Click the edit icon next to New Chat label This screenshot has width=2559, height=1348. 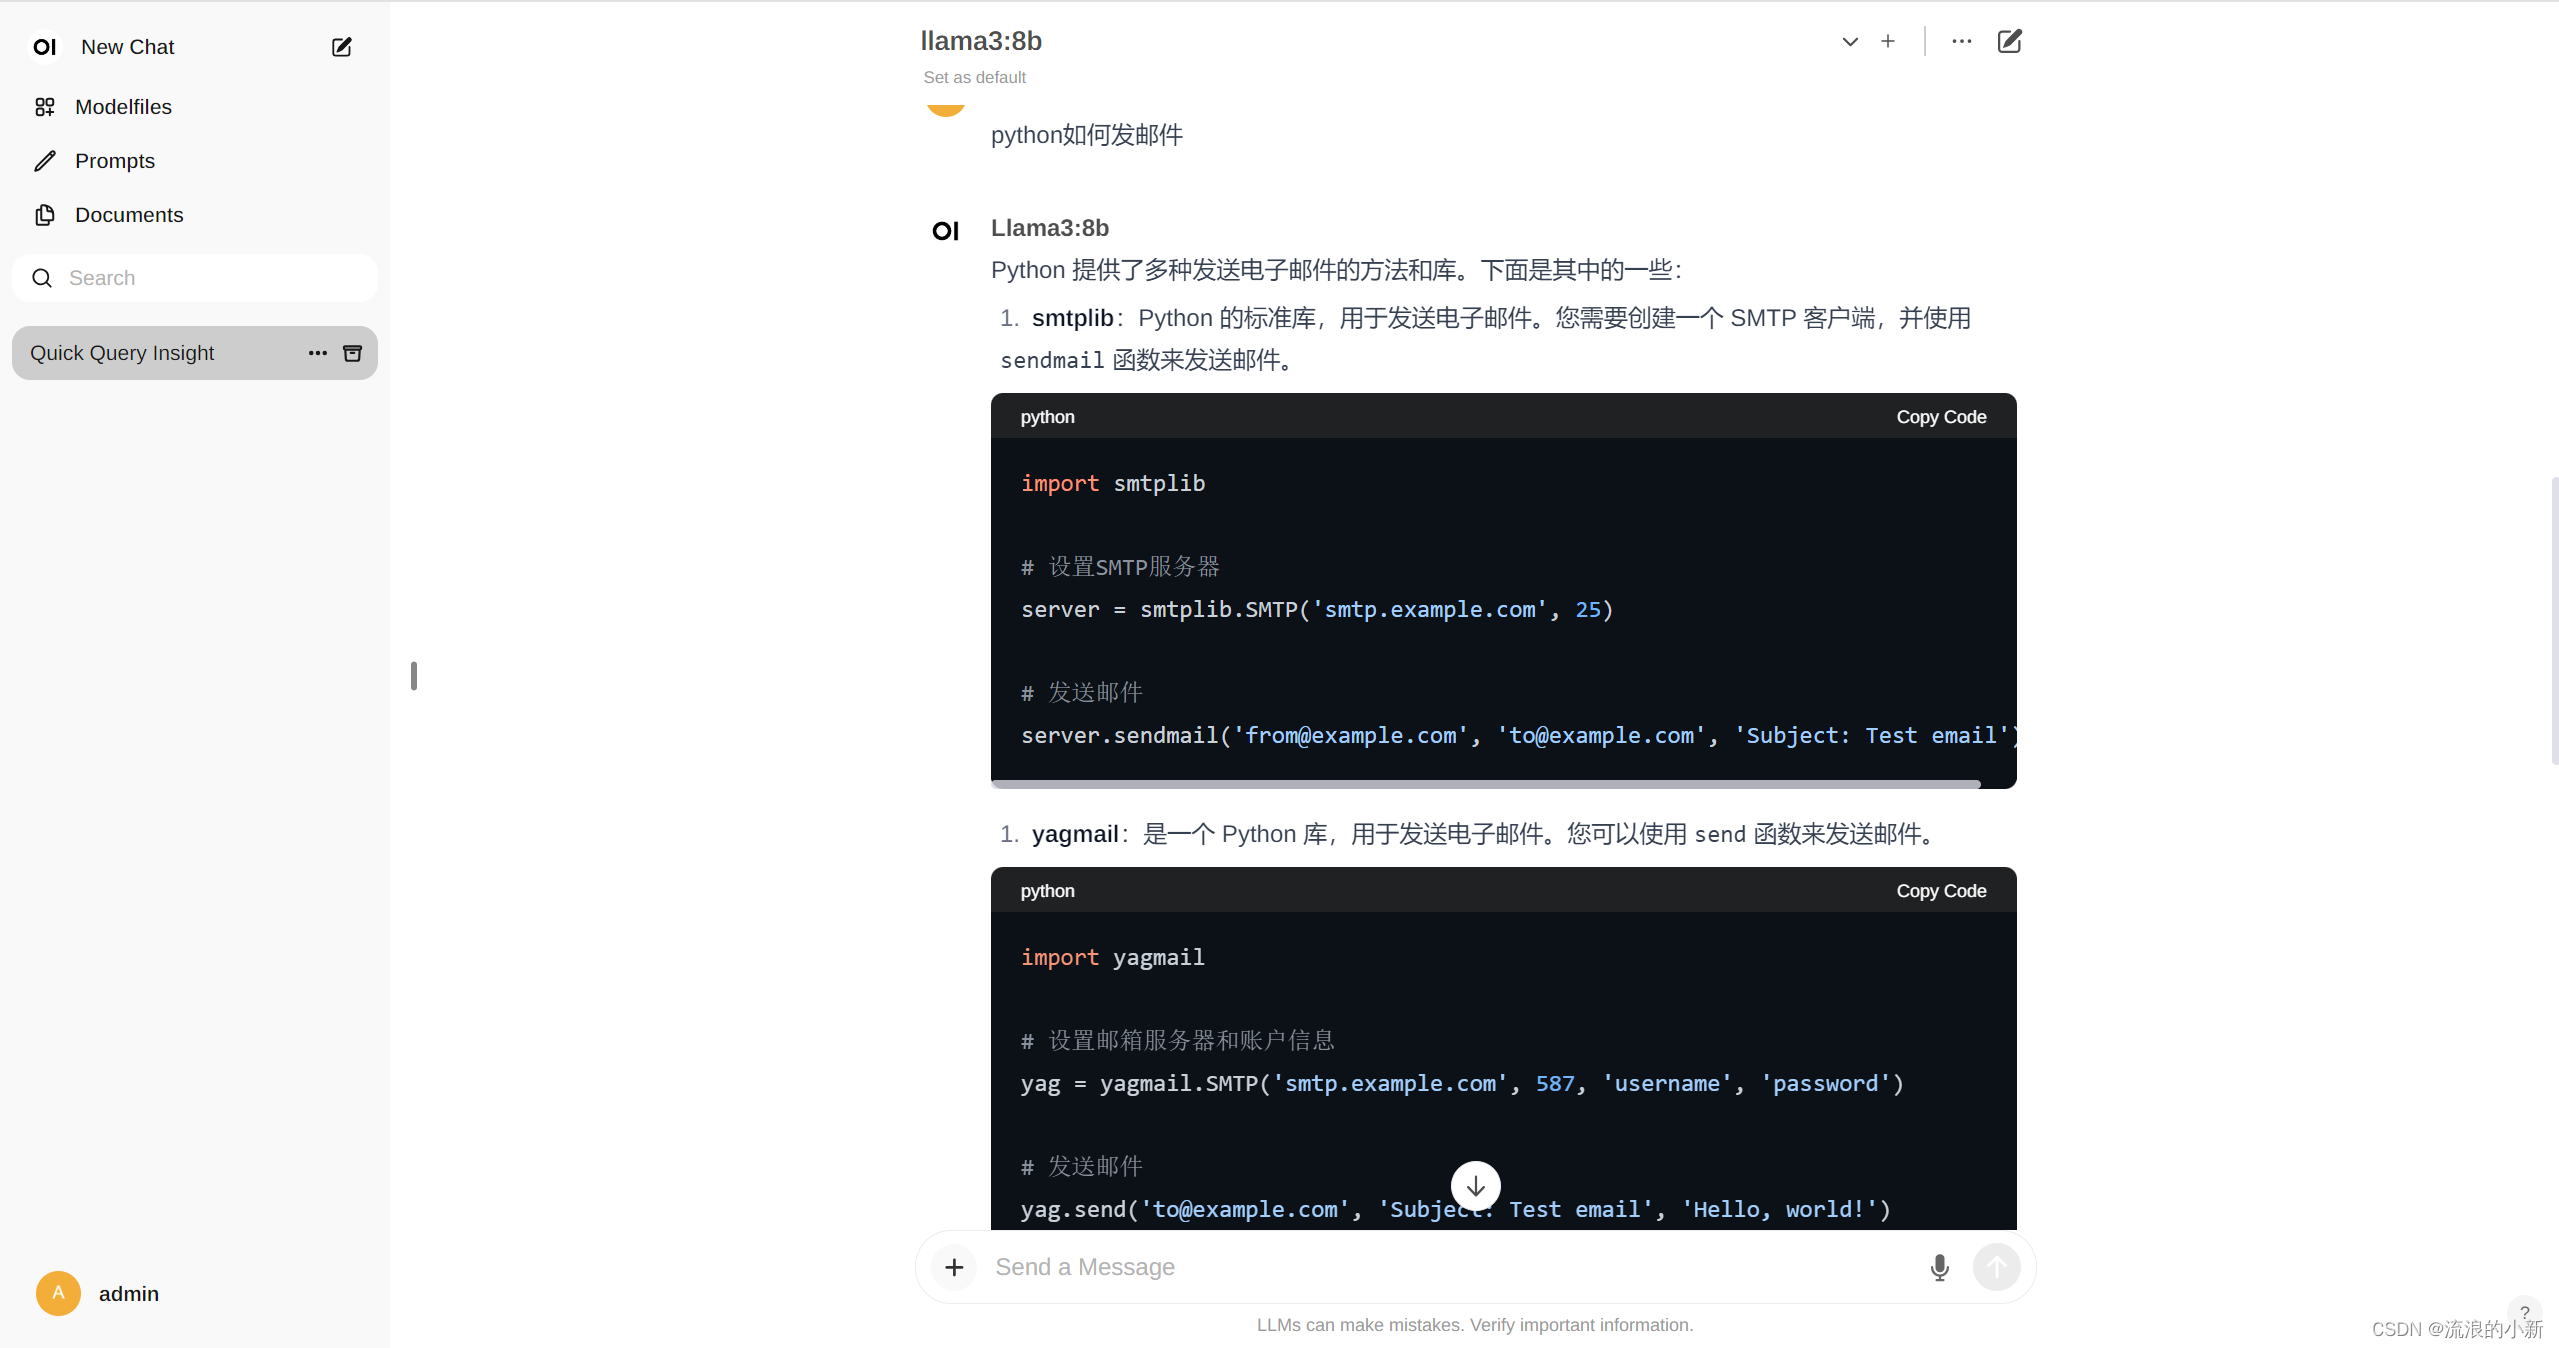click(340, 46)
